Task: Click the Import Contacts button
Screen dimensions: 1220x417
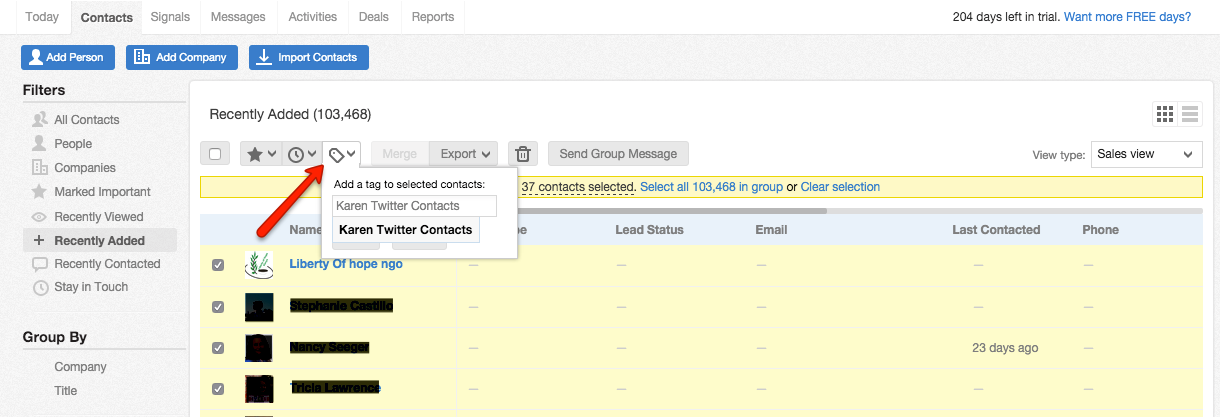Action: click(x=308, y=57)
